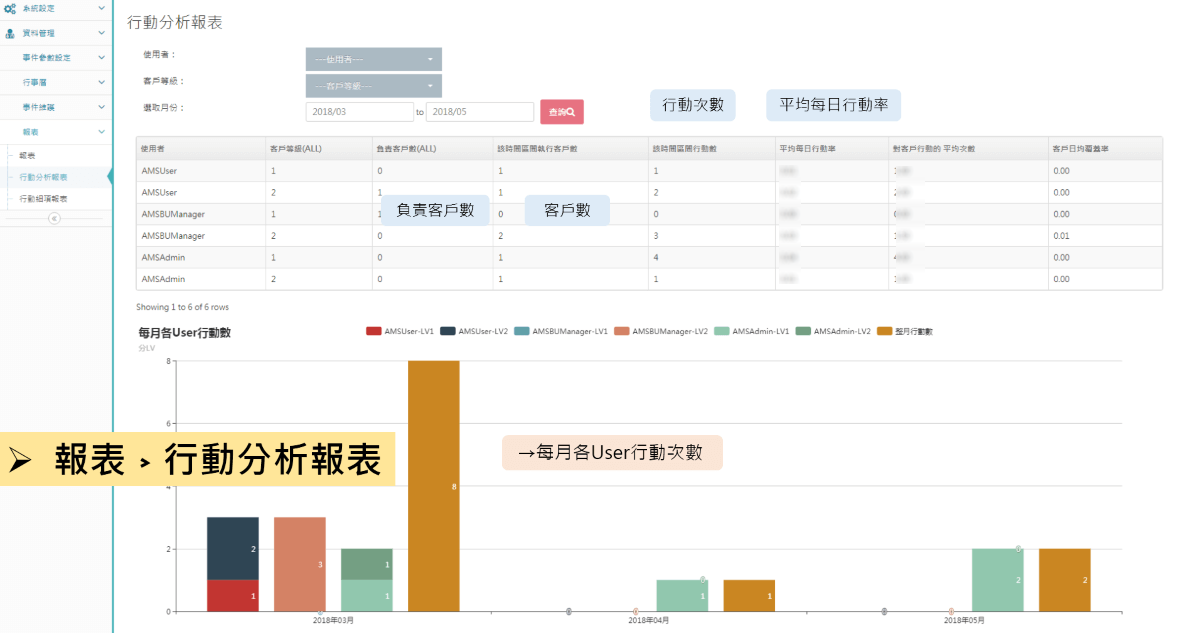
Task: Click the 2018年05月 axis label
Action: 964,620
